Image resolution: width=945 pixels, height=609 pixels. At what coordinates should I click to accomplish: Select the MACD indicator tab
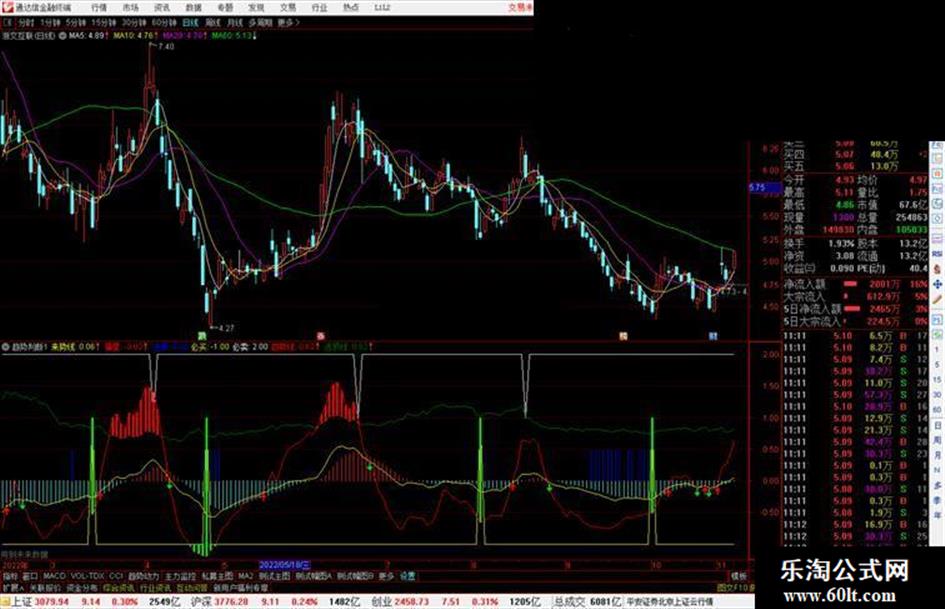(x=54, y=576)
